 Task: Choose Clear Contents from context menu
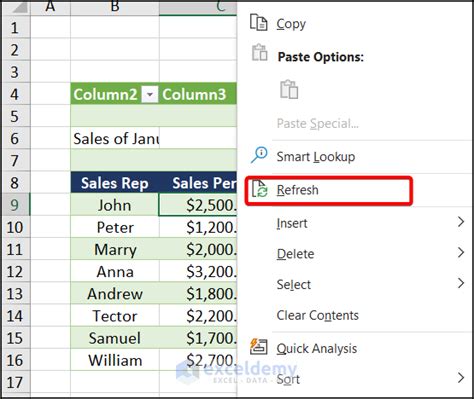click(317, 315)
